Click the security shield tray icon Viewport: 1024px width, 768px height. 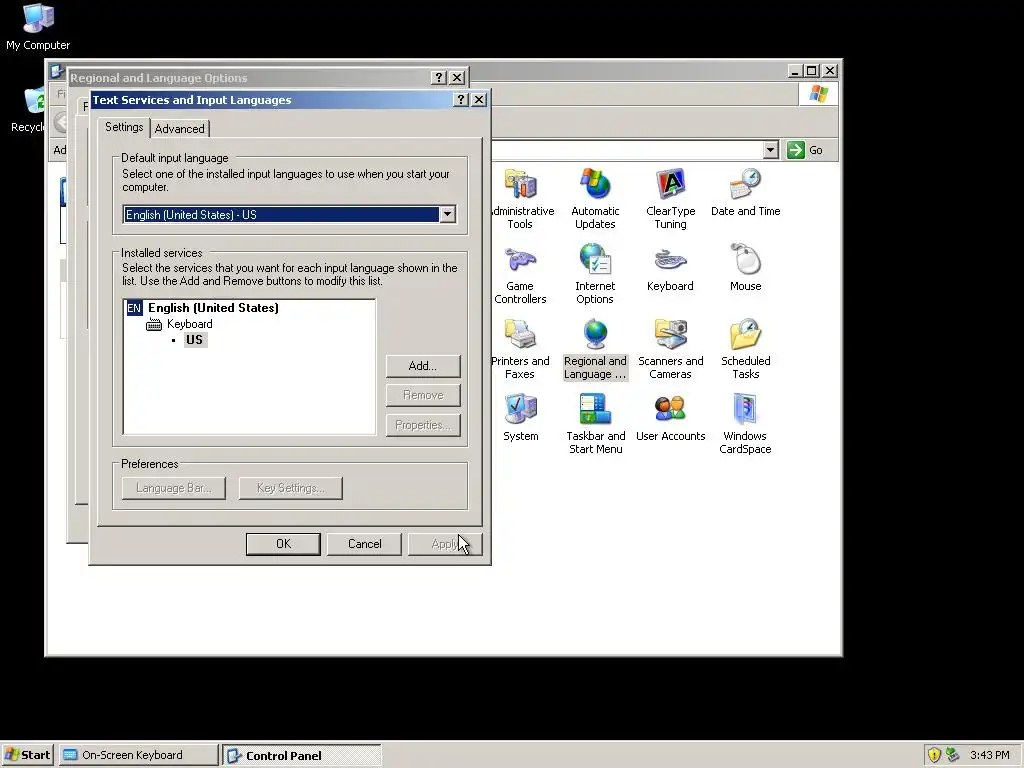[x=934, y=755]
